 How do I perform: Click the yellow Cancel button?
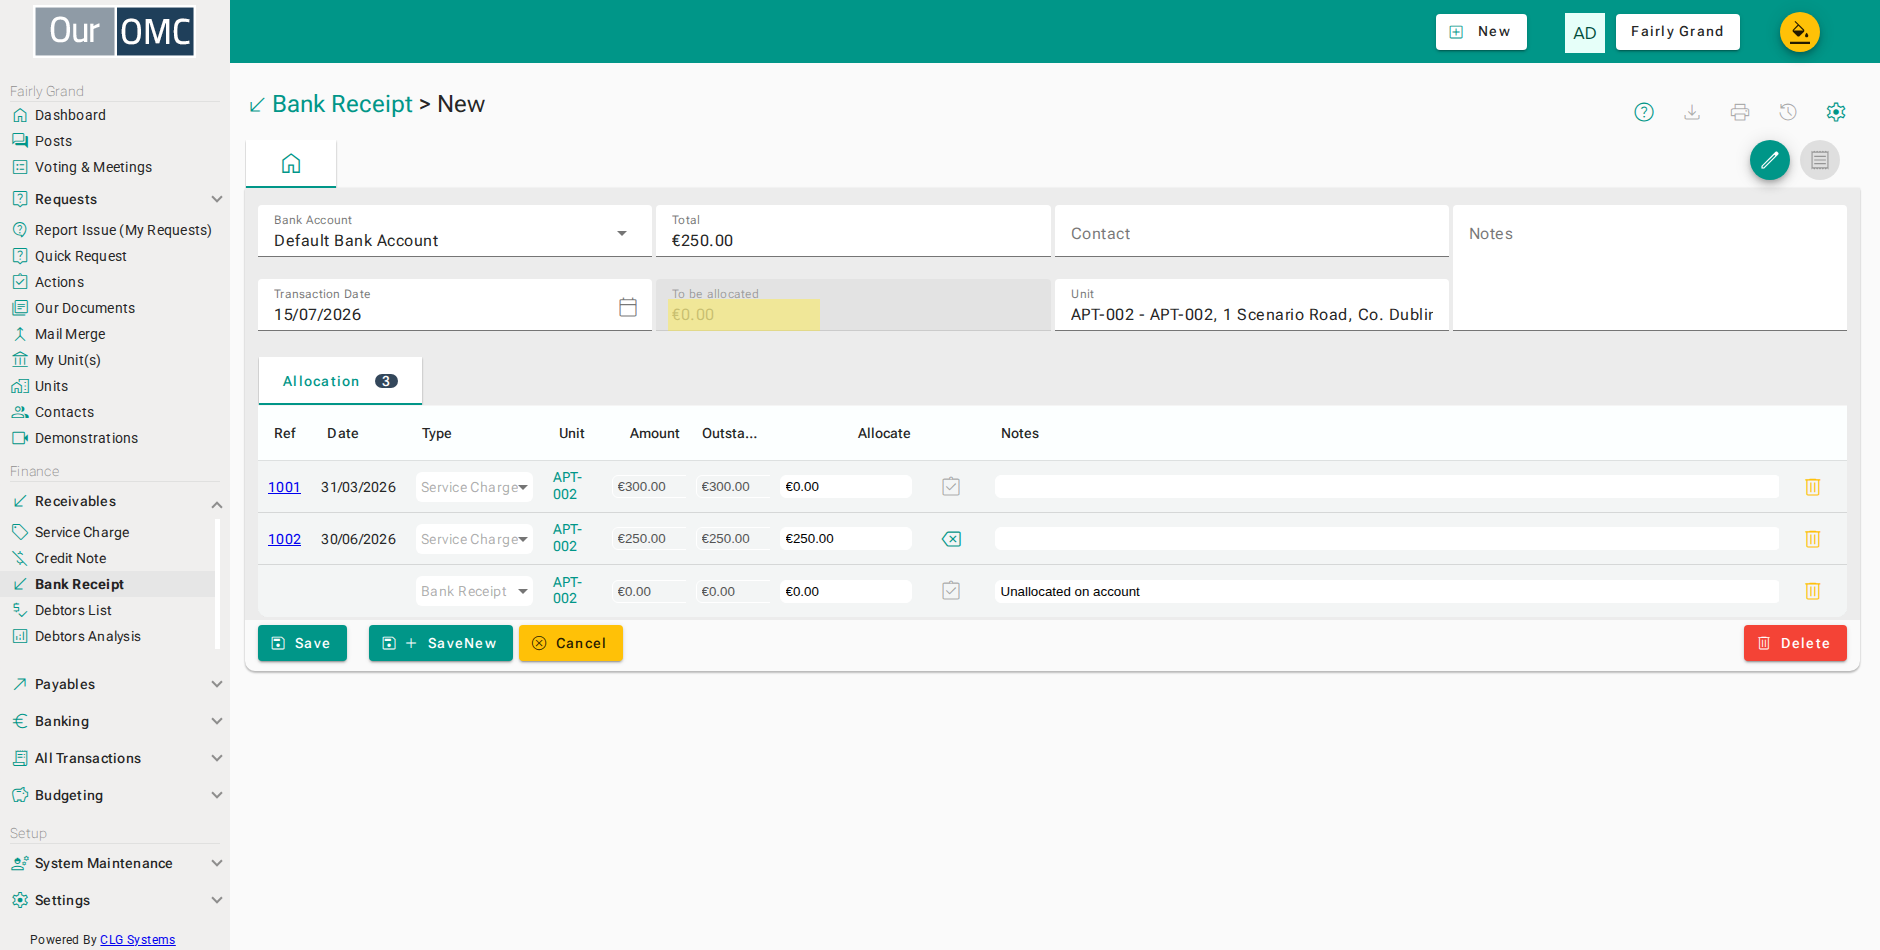tap(571, 643)
